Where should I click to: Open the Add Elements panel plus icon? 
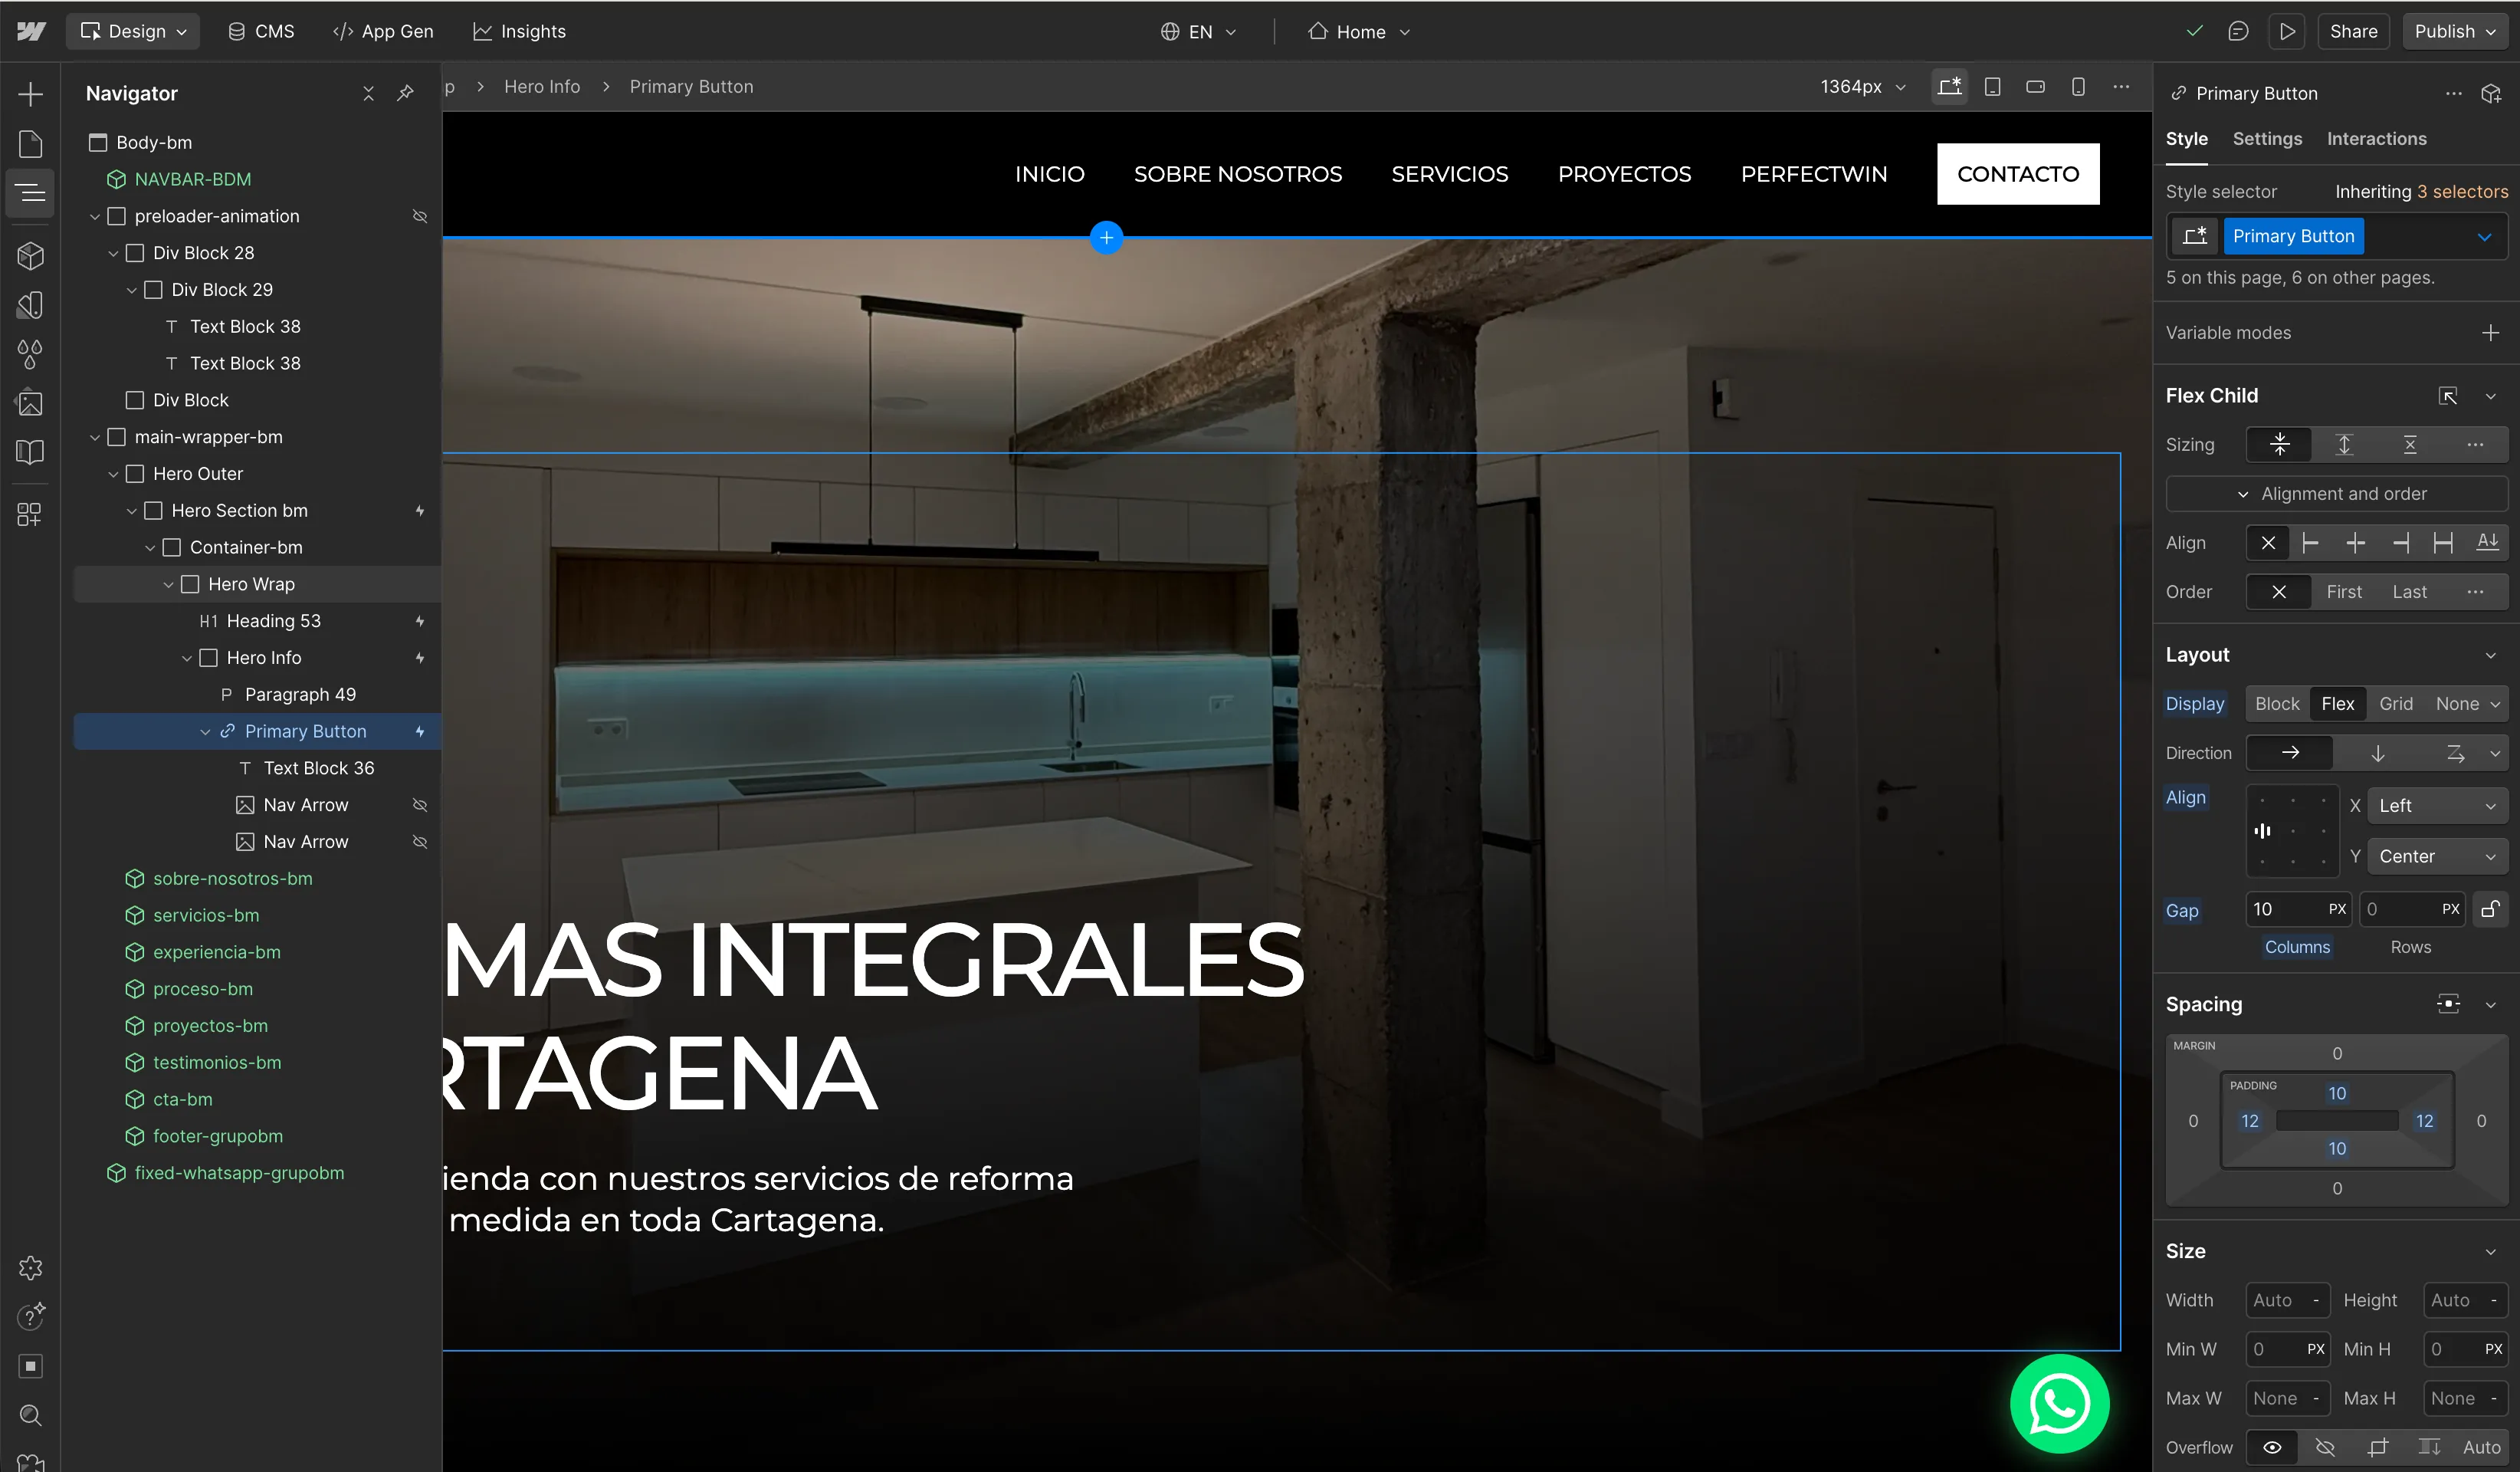[x=30, y=94]
